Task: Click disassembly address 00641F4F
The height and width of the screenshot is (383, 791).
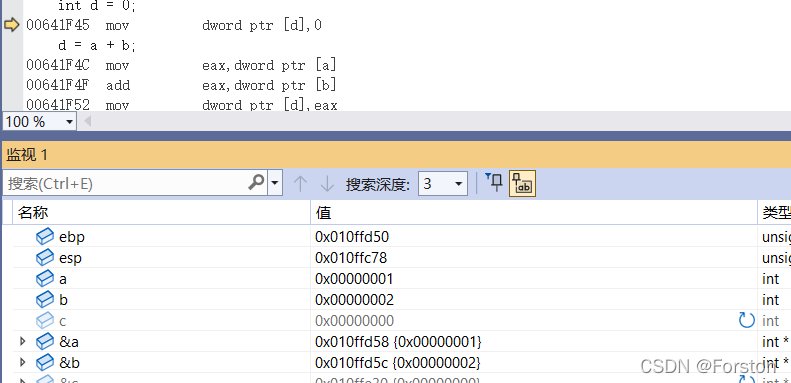Action: coord(58,85)
